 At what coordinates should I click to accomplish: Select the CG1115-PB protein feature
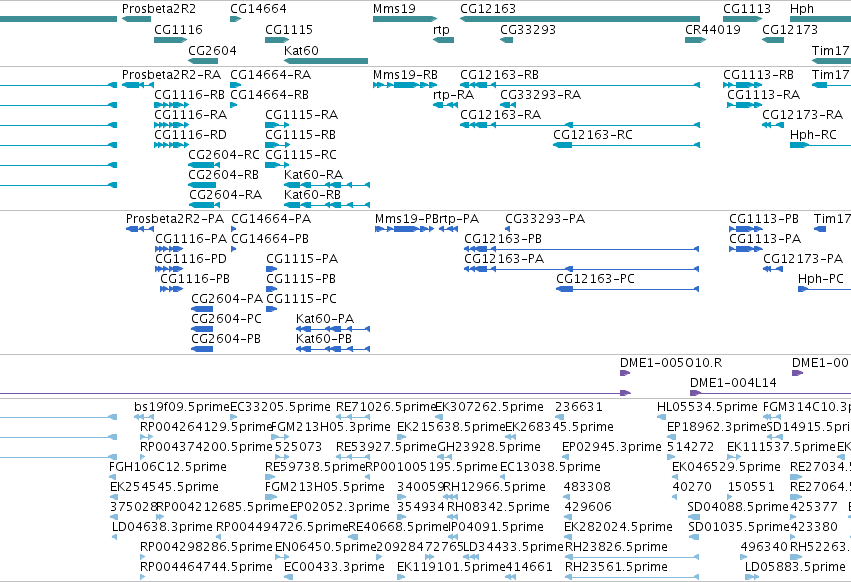(x=272, y=289)
